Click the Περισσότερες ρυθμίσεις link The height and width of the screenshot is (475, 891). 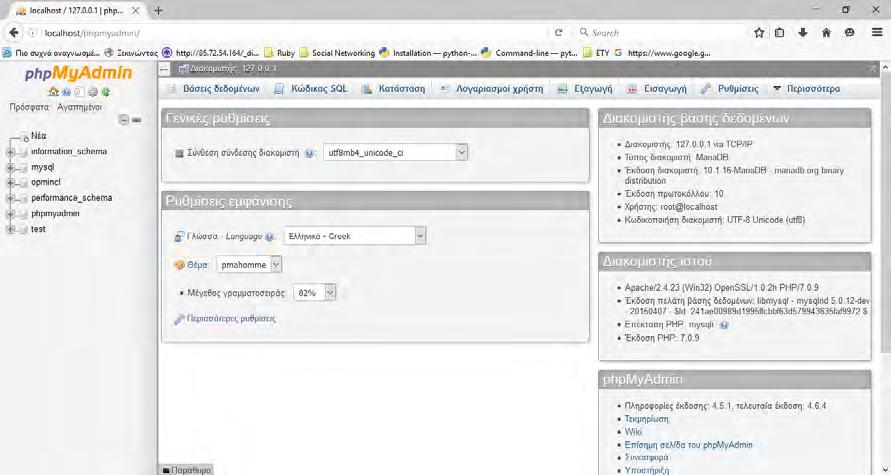231,319
